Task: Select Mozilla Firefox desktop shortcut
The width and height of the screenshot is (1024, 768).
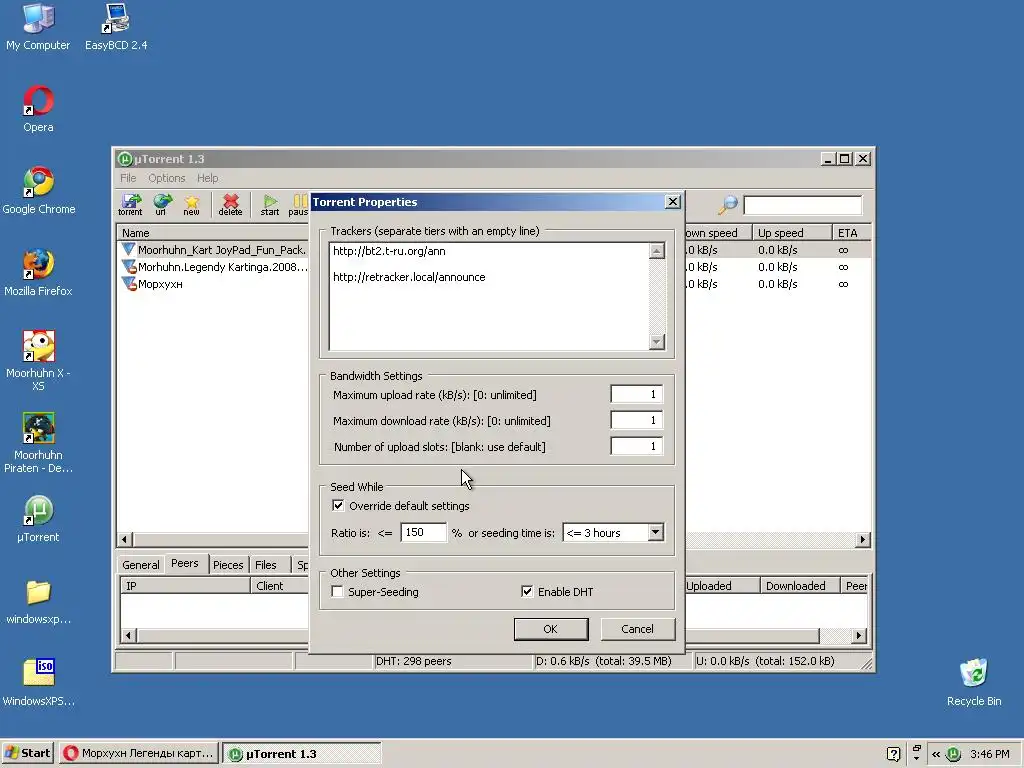Action: (38, 273)
